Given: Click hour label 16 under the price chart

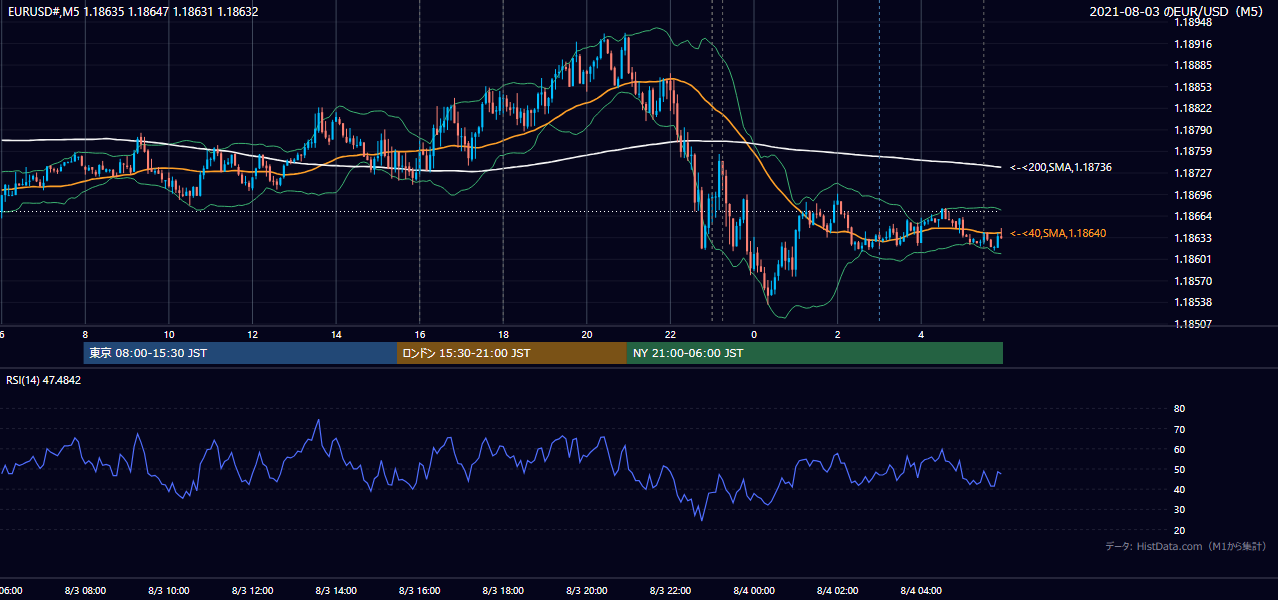Looking at the screenshot, I should click(x=420, y=334).
